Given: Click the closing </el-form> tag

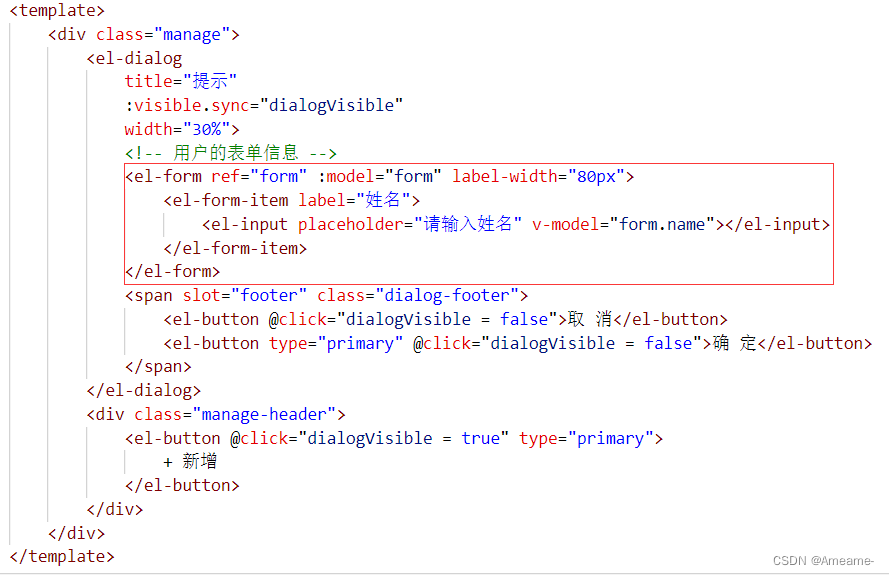Looking at the screenshot, I should 172,271.
